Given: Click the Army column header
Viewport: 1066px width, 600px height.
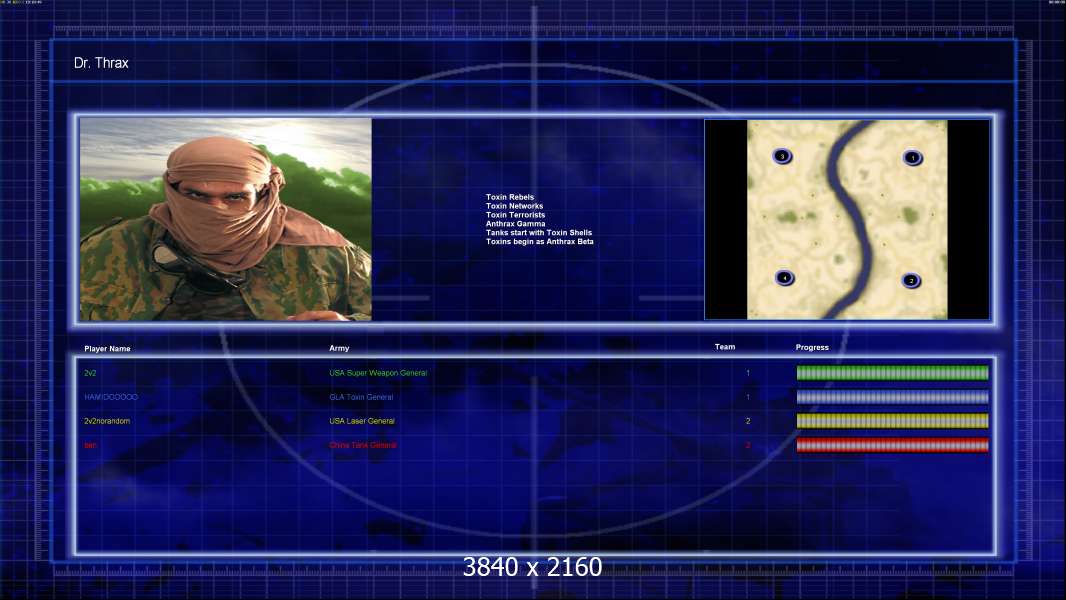Looking at the screenshot, I should coord(339,348).
